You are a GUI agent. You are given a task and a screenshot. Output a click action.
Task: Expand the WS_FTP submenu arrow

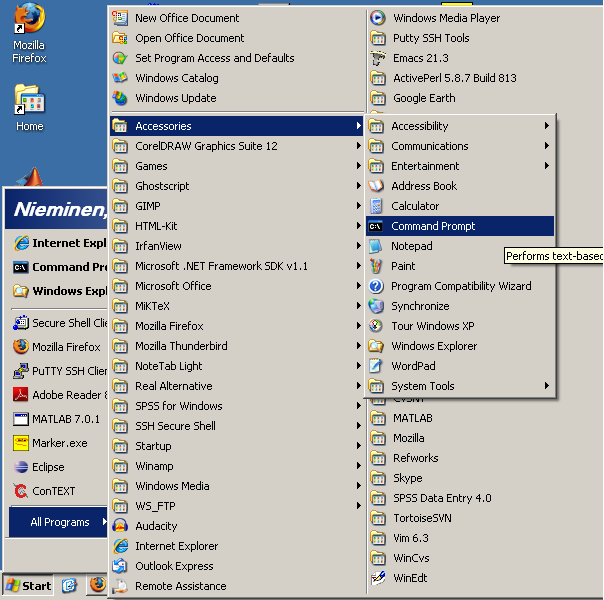click(x=359, y=506)
